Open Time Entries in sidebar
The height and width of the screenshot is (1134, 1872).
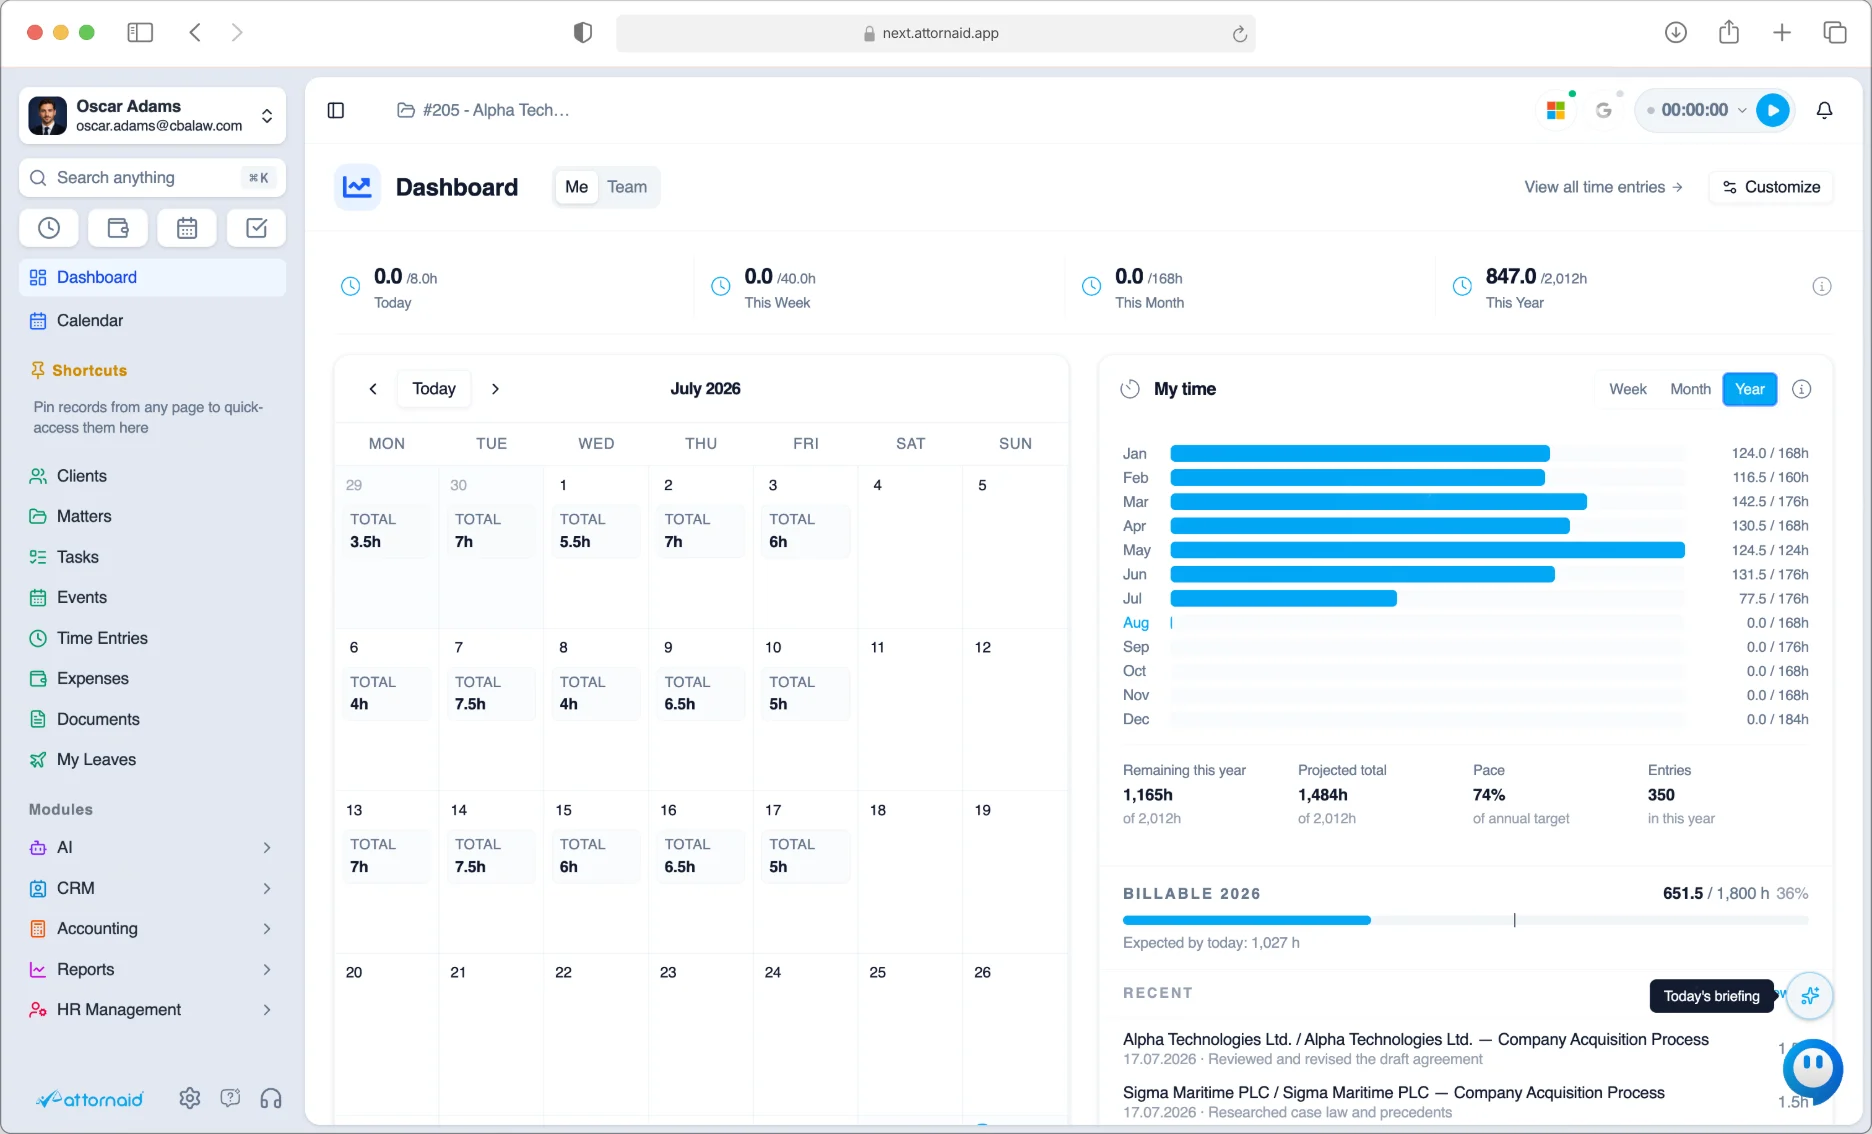(152, 638)
